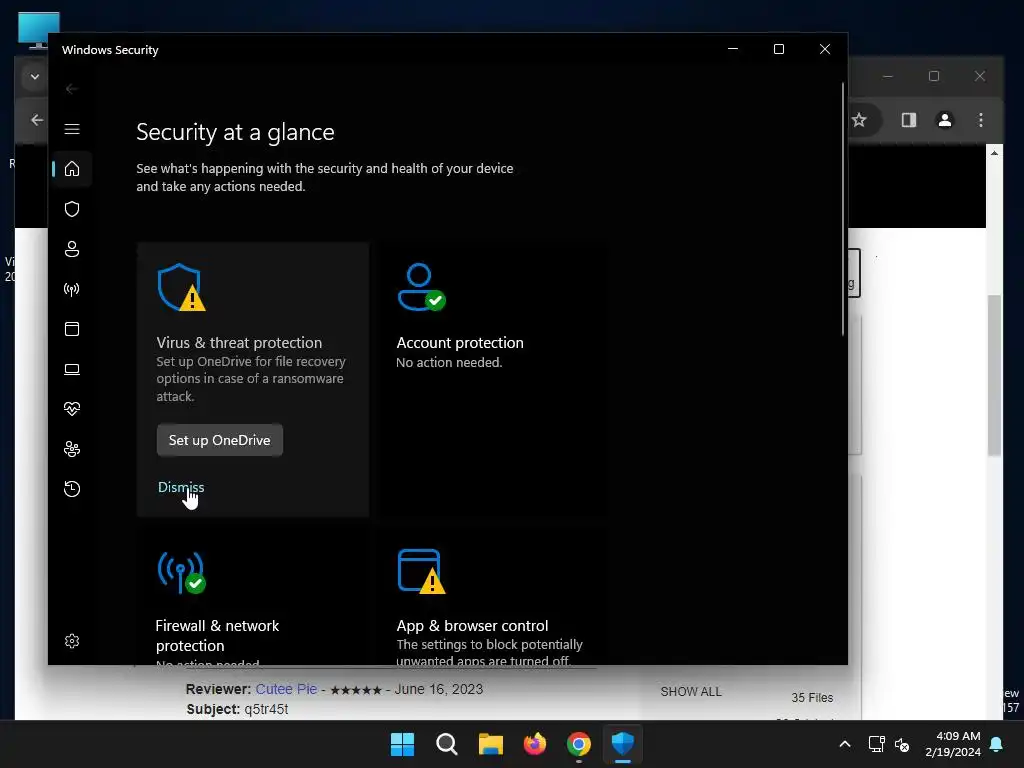Open the muted volume tray icon
Viewport: 1024px width, 768px height.
[902, 744]
